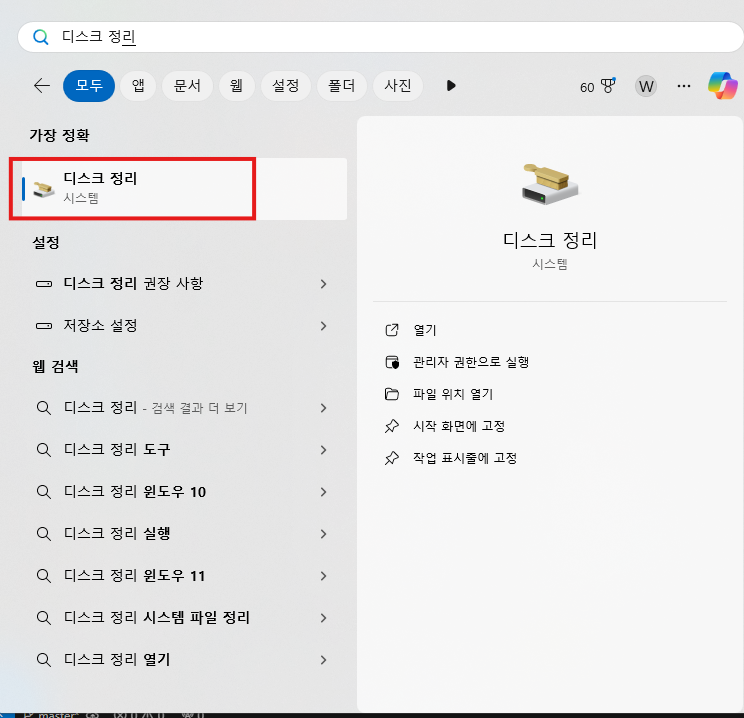Viewport: 744px width, 718px height.
Task: Expand chevron for 디스크 정리 윈도우 11
Action: coord(324,576)
